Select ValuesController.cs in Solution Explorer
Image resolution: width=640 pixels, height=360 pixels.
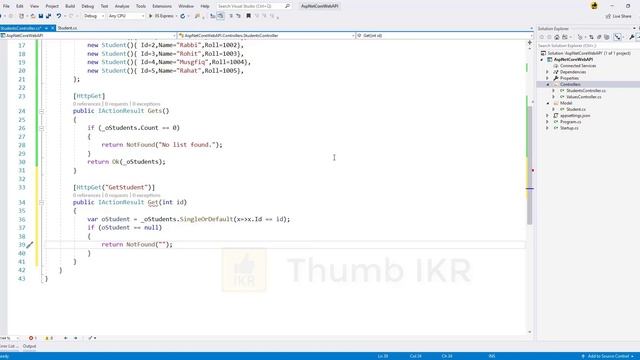584,97
